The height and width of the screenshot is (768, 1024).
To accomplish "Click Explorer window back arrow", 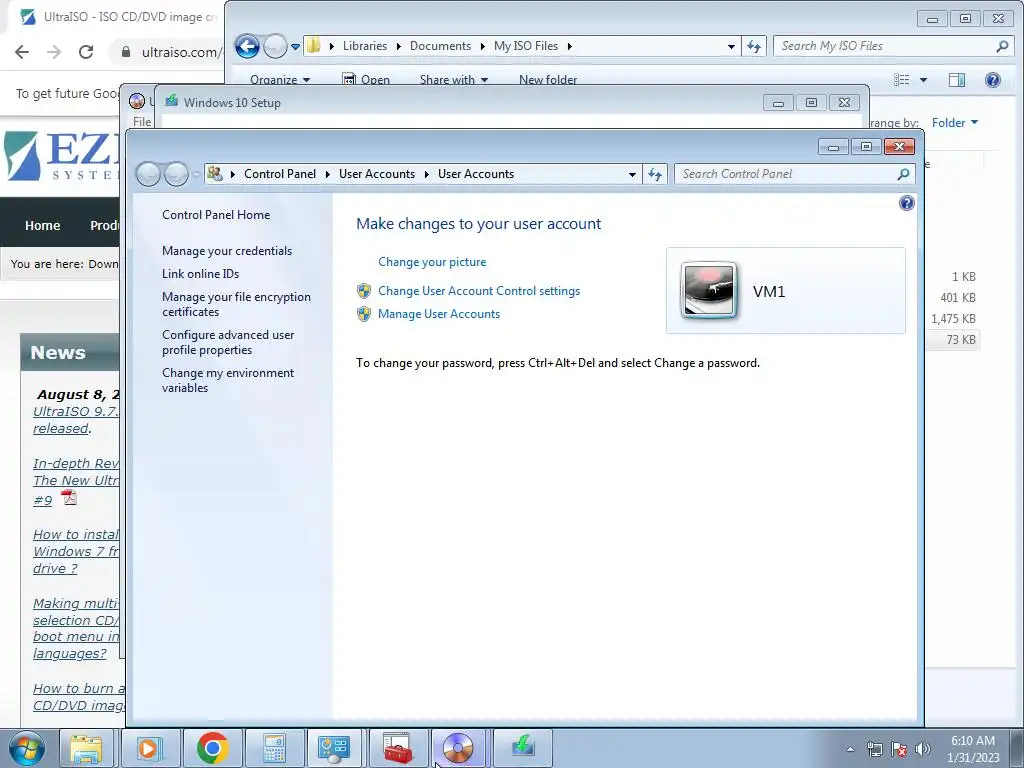I will click(248, 46).
